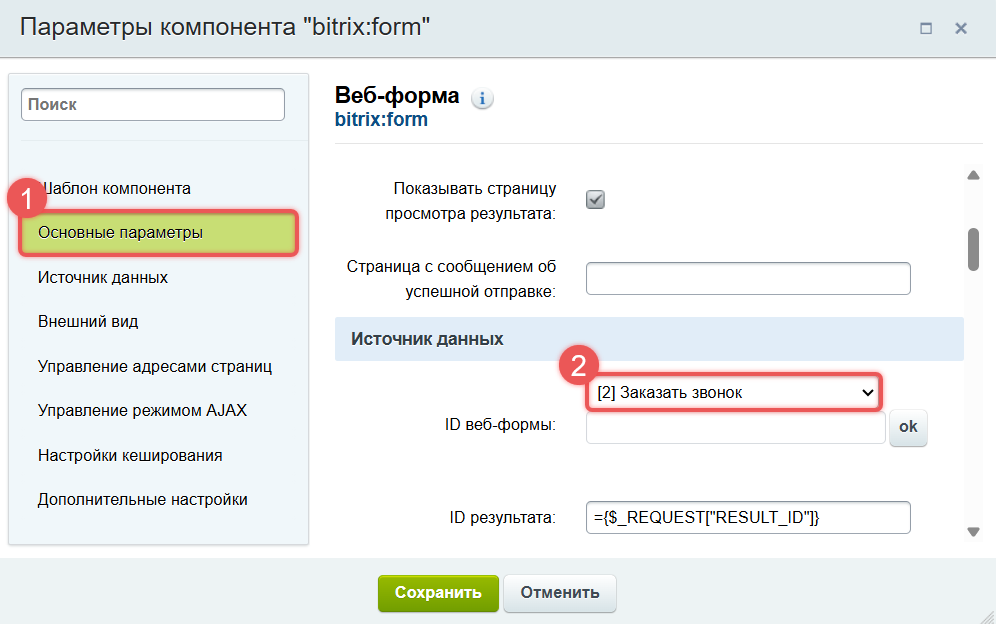Focus the Поиск search field
This screenshot has width=996, height=624.
pos(153,104)
